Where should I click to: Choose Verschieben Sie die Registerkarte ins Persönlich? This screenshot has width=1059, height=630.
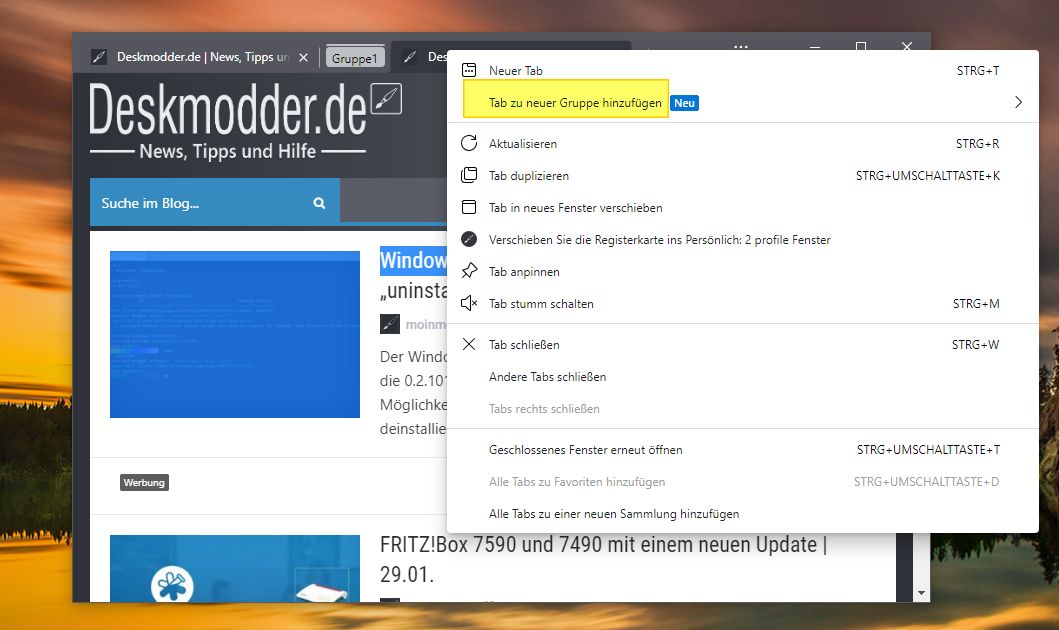[x=743, y=239]
